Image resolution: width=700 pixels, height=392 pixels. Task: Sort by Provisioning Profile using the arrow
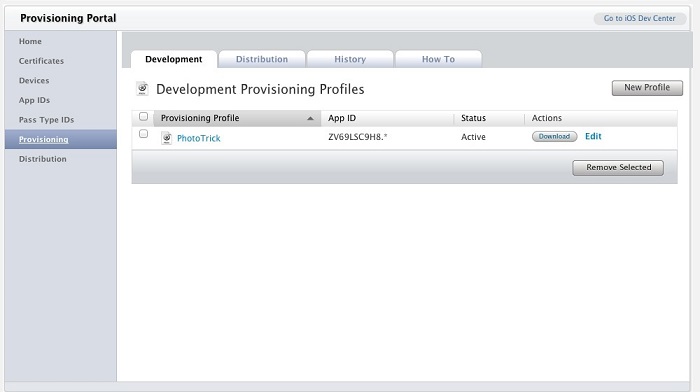pos(310,118)
